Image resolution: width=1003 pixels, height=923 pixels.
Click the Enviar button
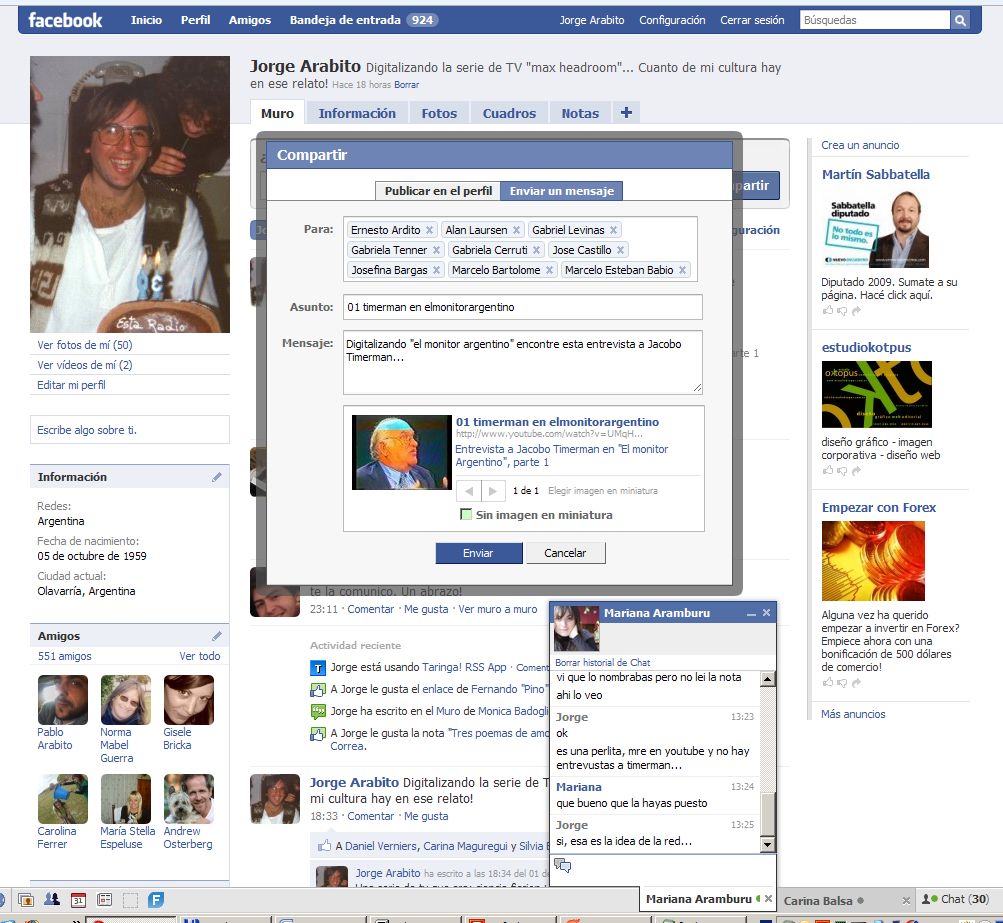pos(478,553)
